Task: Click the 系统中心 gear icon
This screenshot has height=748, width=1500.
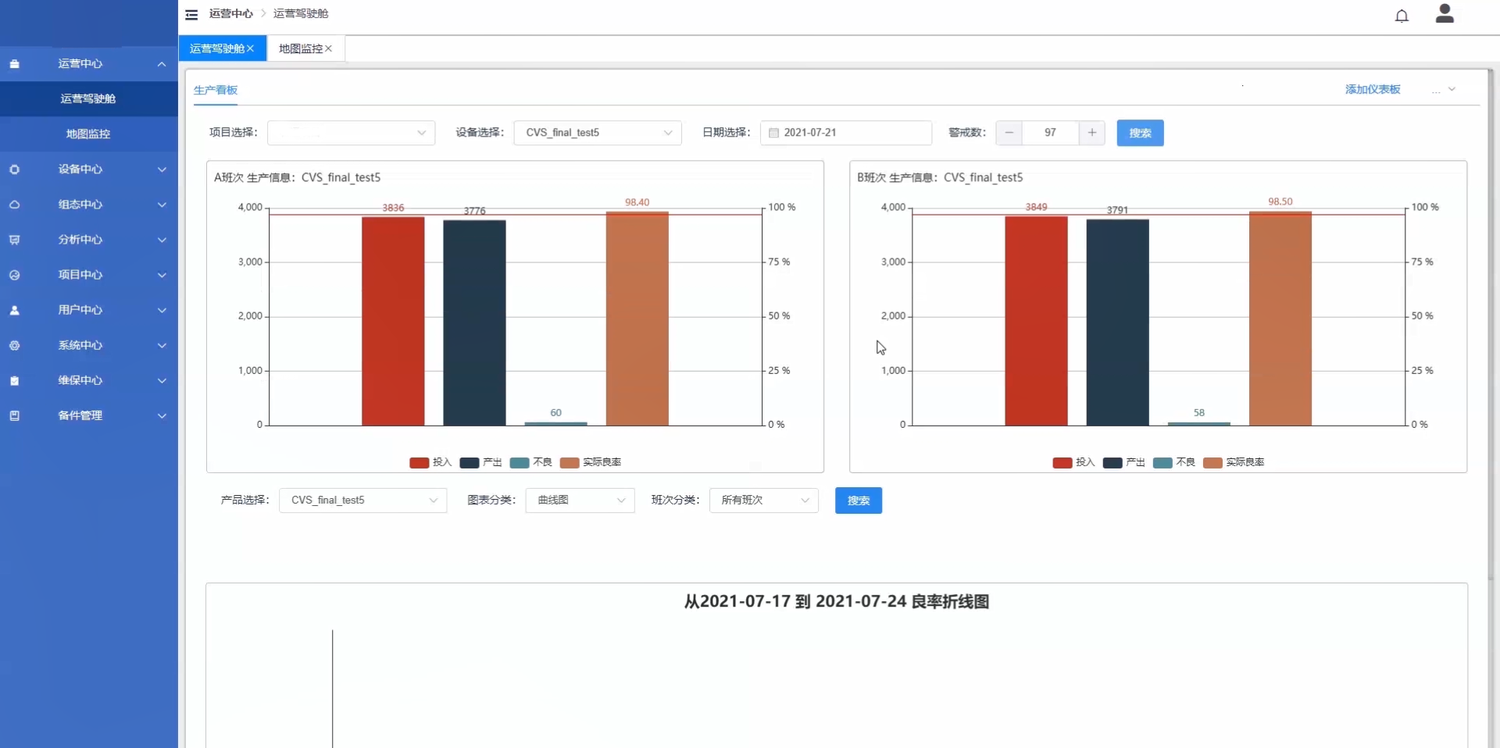Action: (14, 345)
